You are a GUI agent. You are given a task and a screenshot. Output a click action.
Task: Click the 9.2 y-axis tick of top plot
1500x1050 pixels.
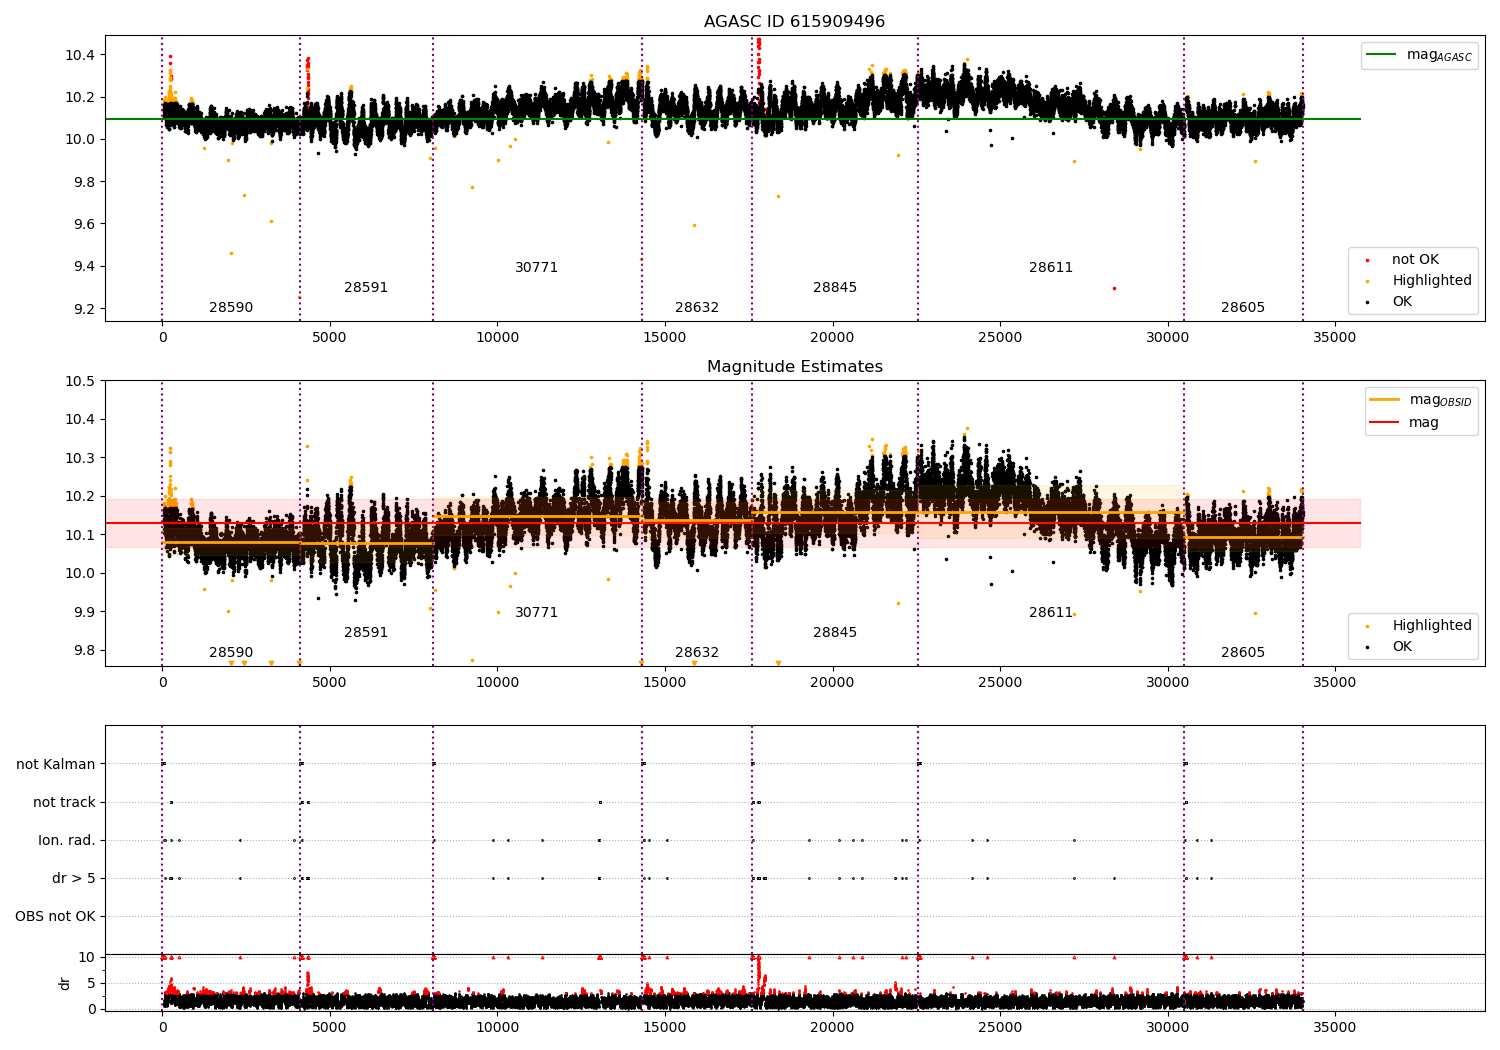[84, 309]
